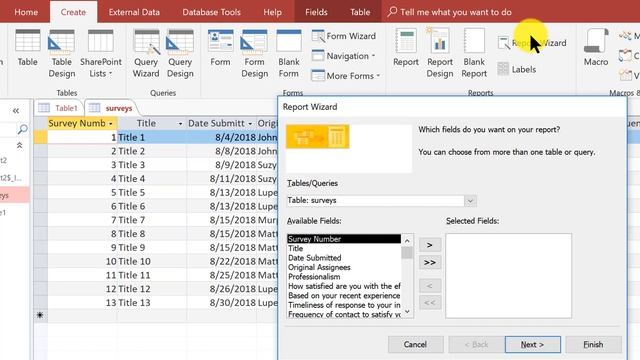Switch to the Table1 document tab
This screenshot has height=360, width=640.
(x=59, y=108)
